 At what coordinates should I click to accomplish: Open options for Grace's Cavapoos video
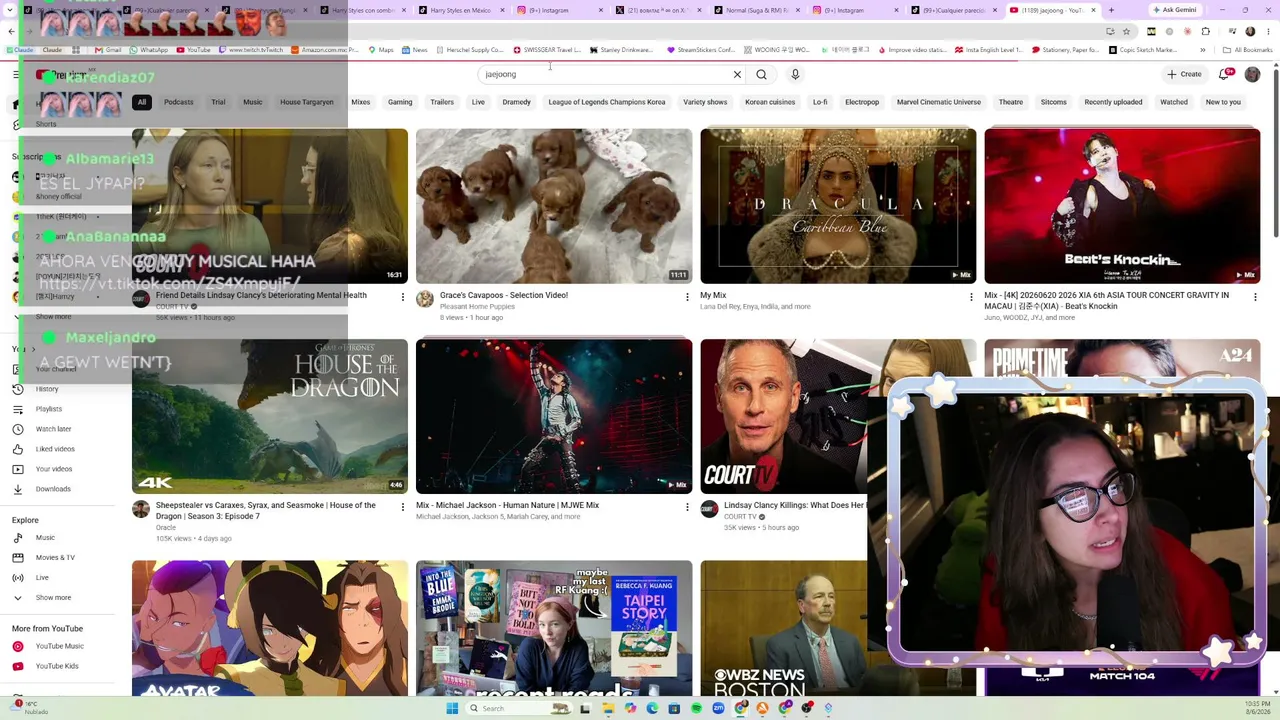[x=687, y=297]
